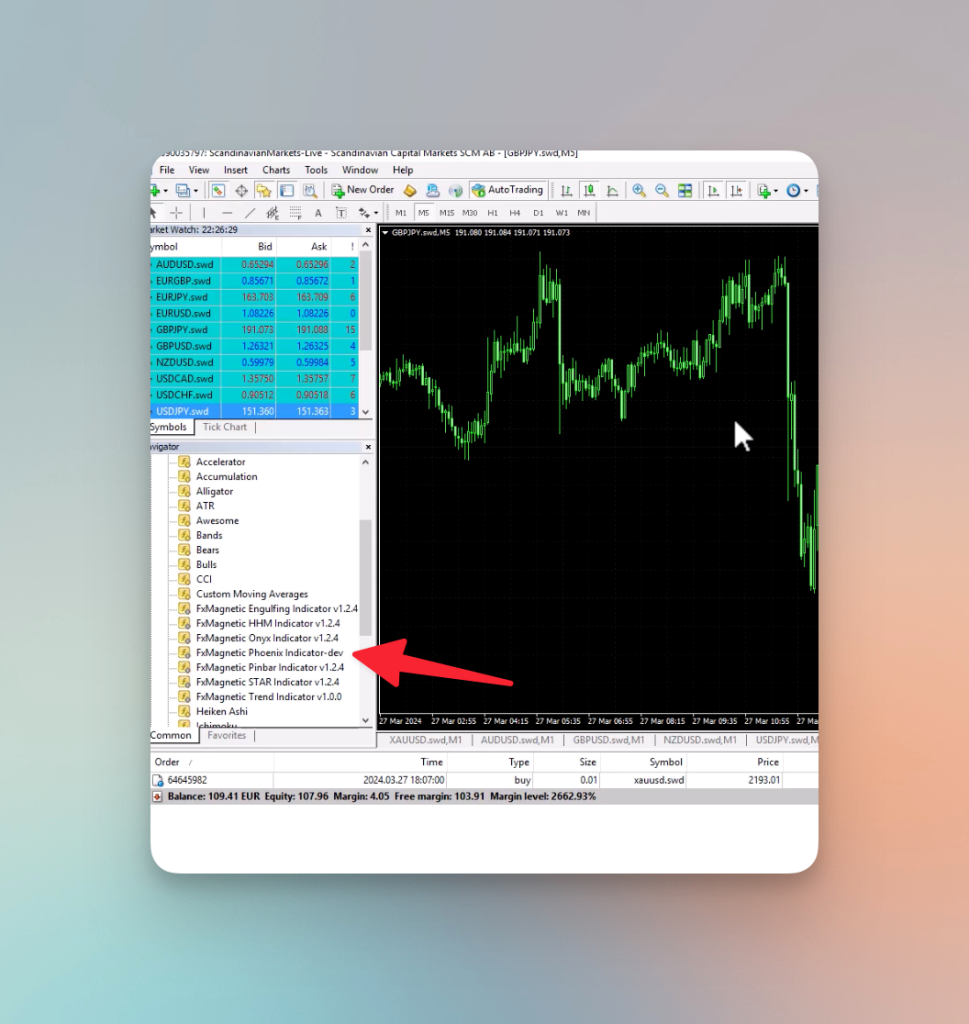
Task: Switch chart to candlestick view
Action: [589, 190]
